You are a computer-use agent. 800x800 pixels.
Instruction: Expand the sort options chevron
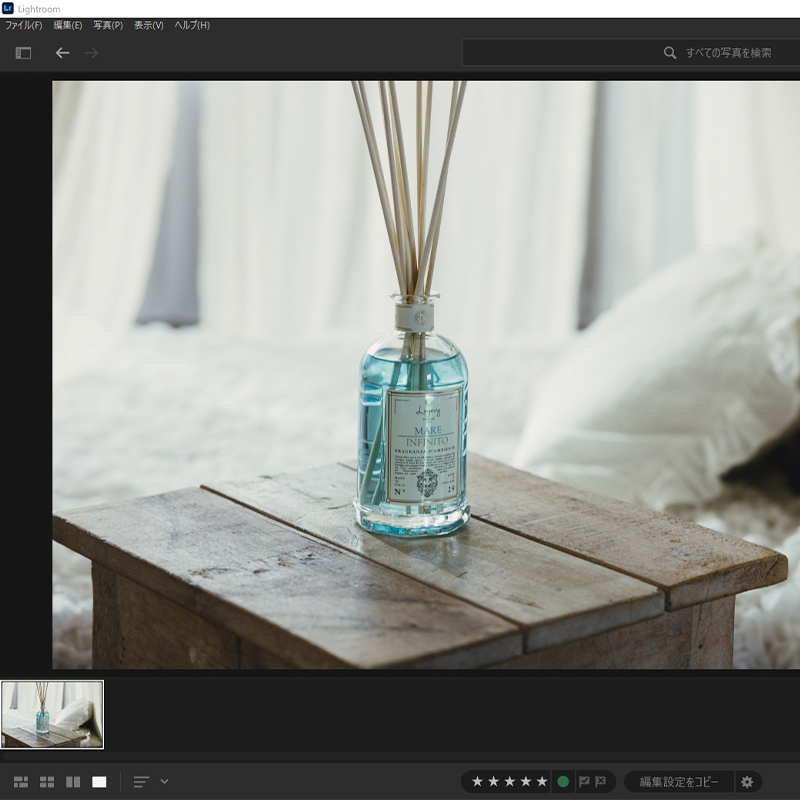click(164, 781)
